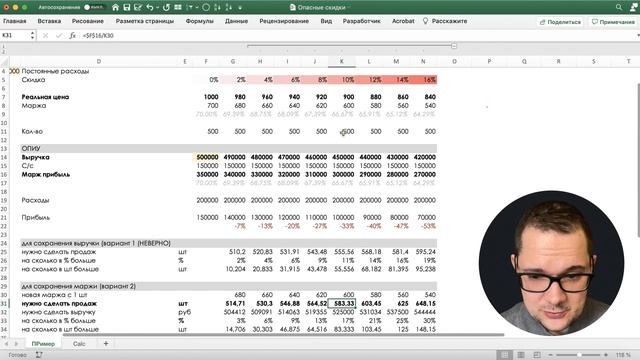This screenshot has width=640, height=360.
Task: Click the Save floppy disk icon
Action: tap(127, 7)
